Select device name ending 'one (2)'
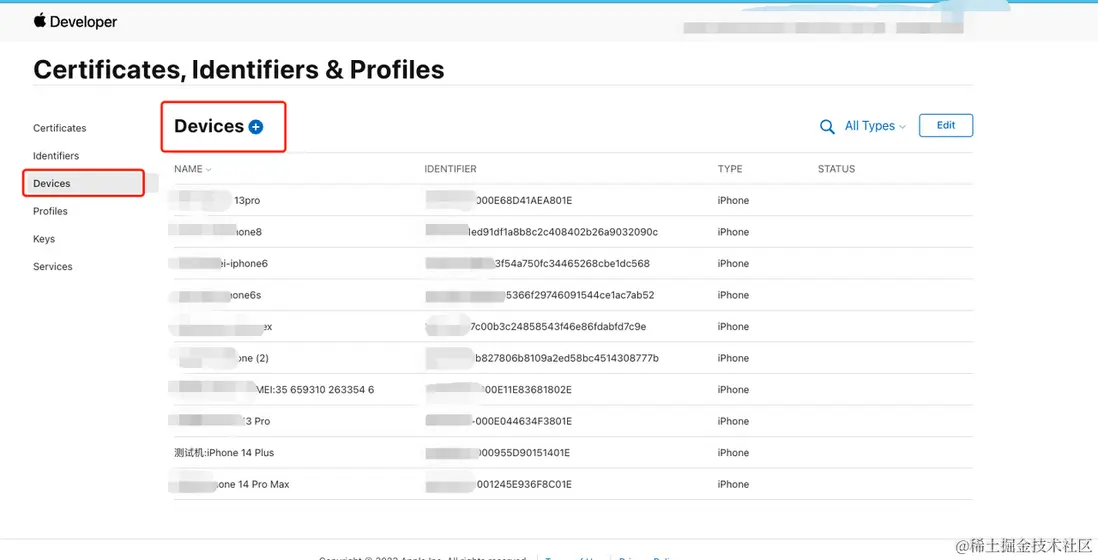Image resolution: width=1098 pixels, height=560 pixels. click(221, 358)
